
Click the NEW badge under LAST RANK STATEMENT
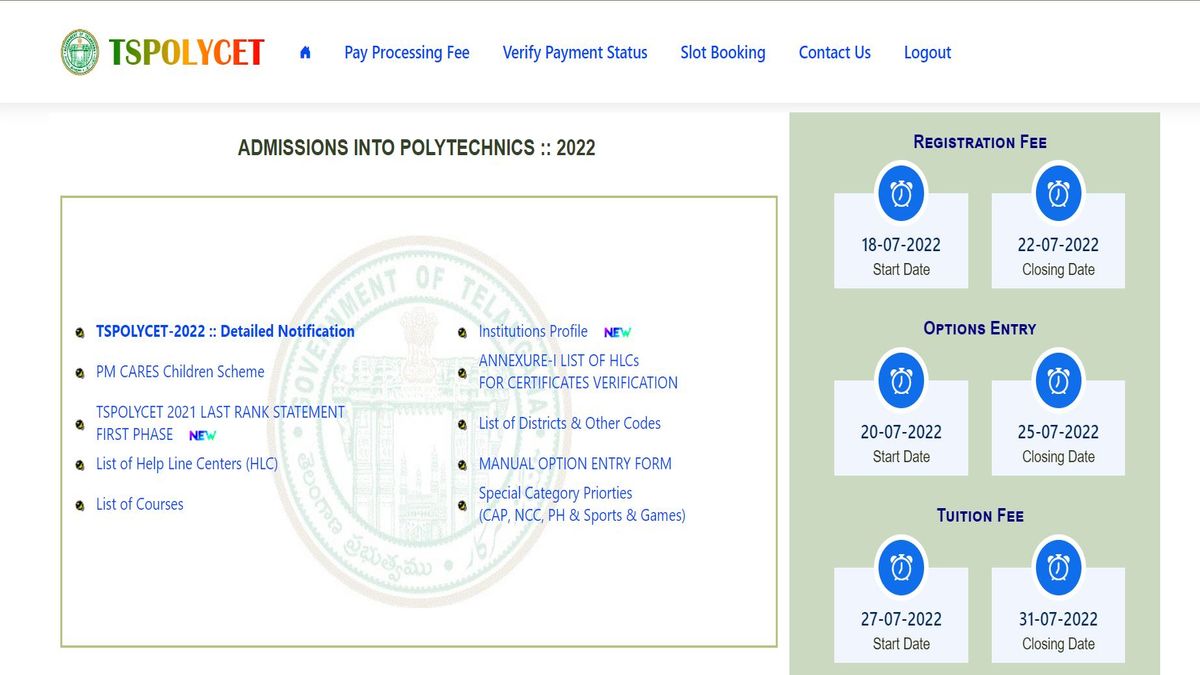202,435
